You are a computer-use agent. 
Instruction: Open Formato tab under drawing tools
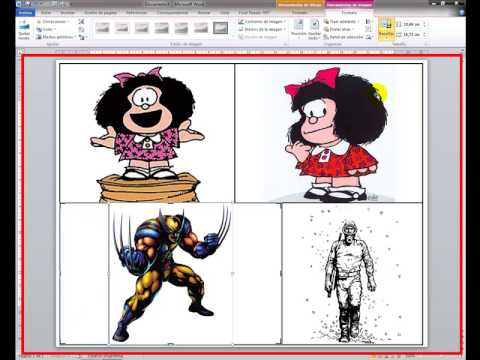tap(299, 13)
